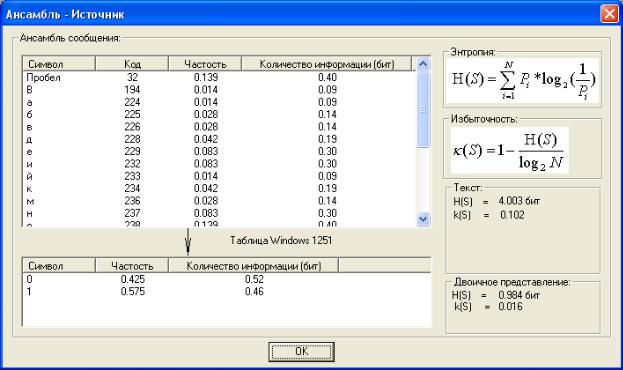Image resolution: width=623 pixels, height=370 pixels.
Task: Select the row for symbol д
Action: (219, 139)
